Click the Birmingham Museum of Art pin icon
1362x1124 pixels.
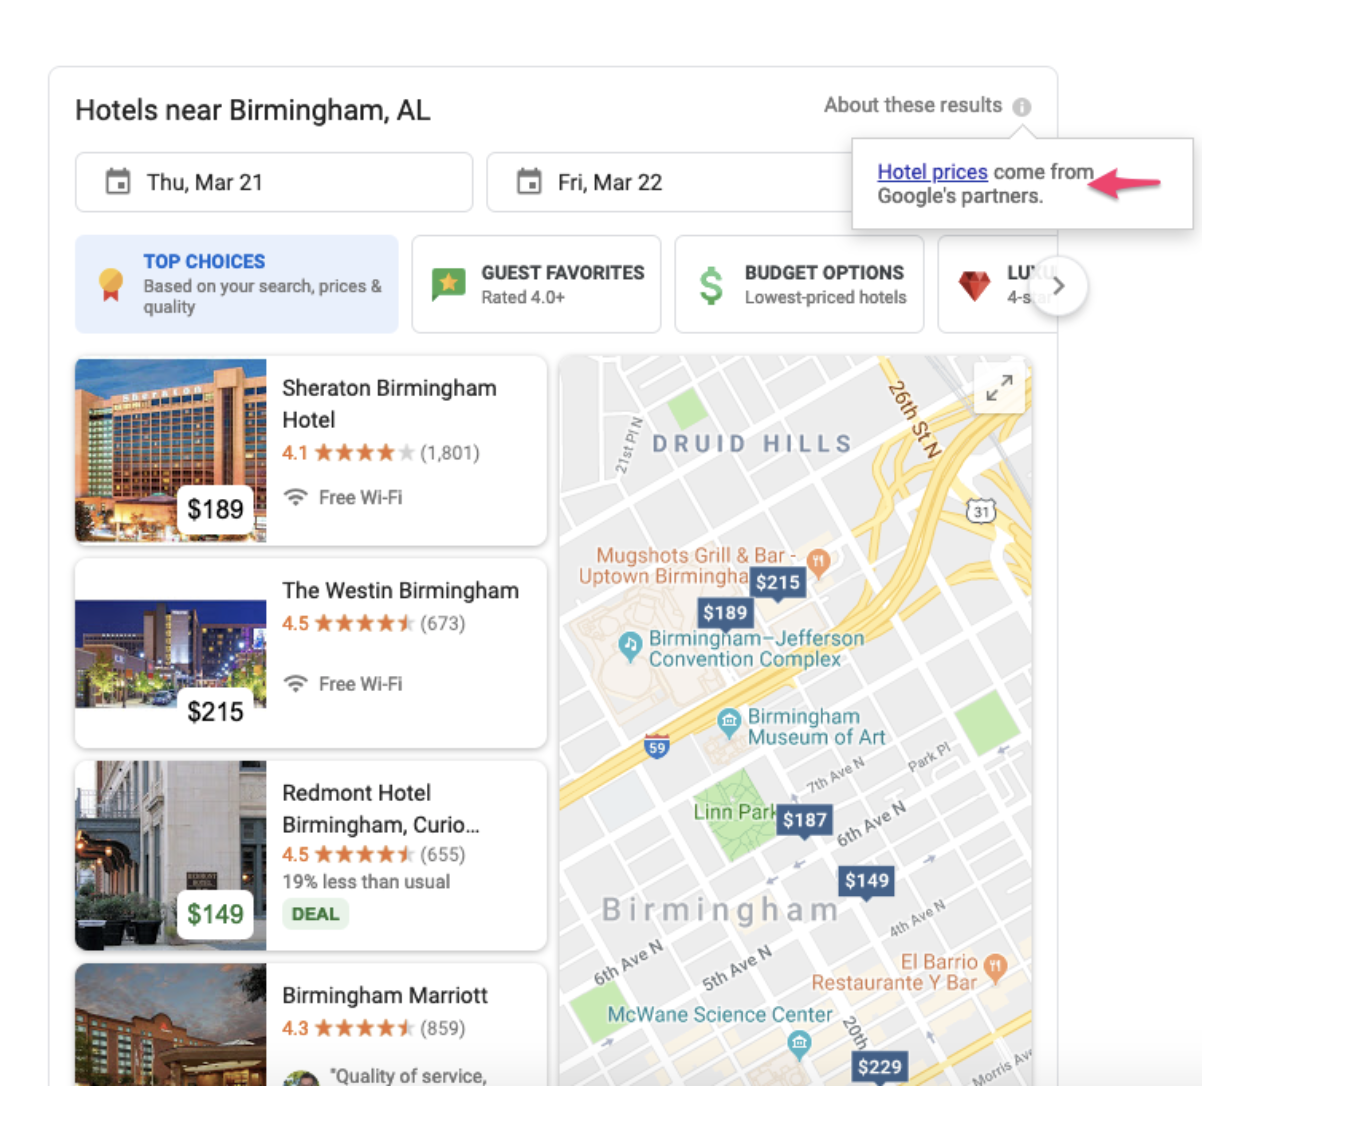click(x=729, y=720)
